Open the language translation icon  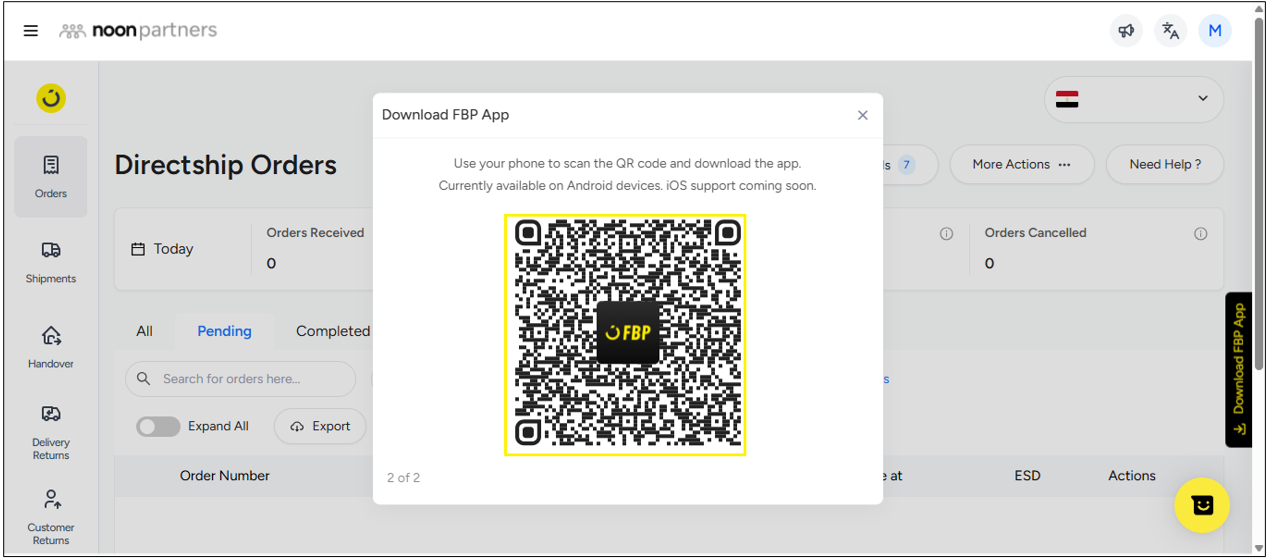[1170, 31]
